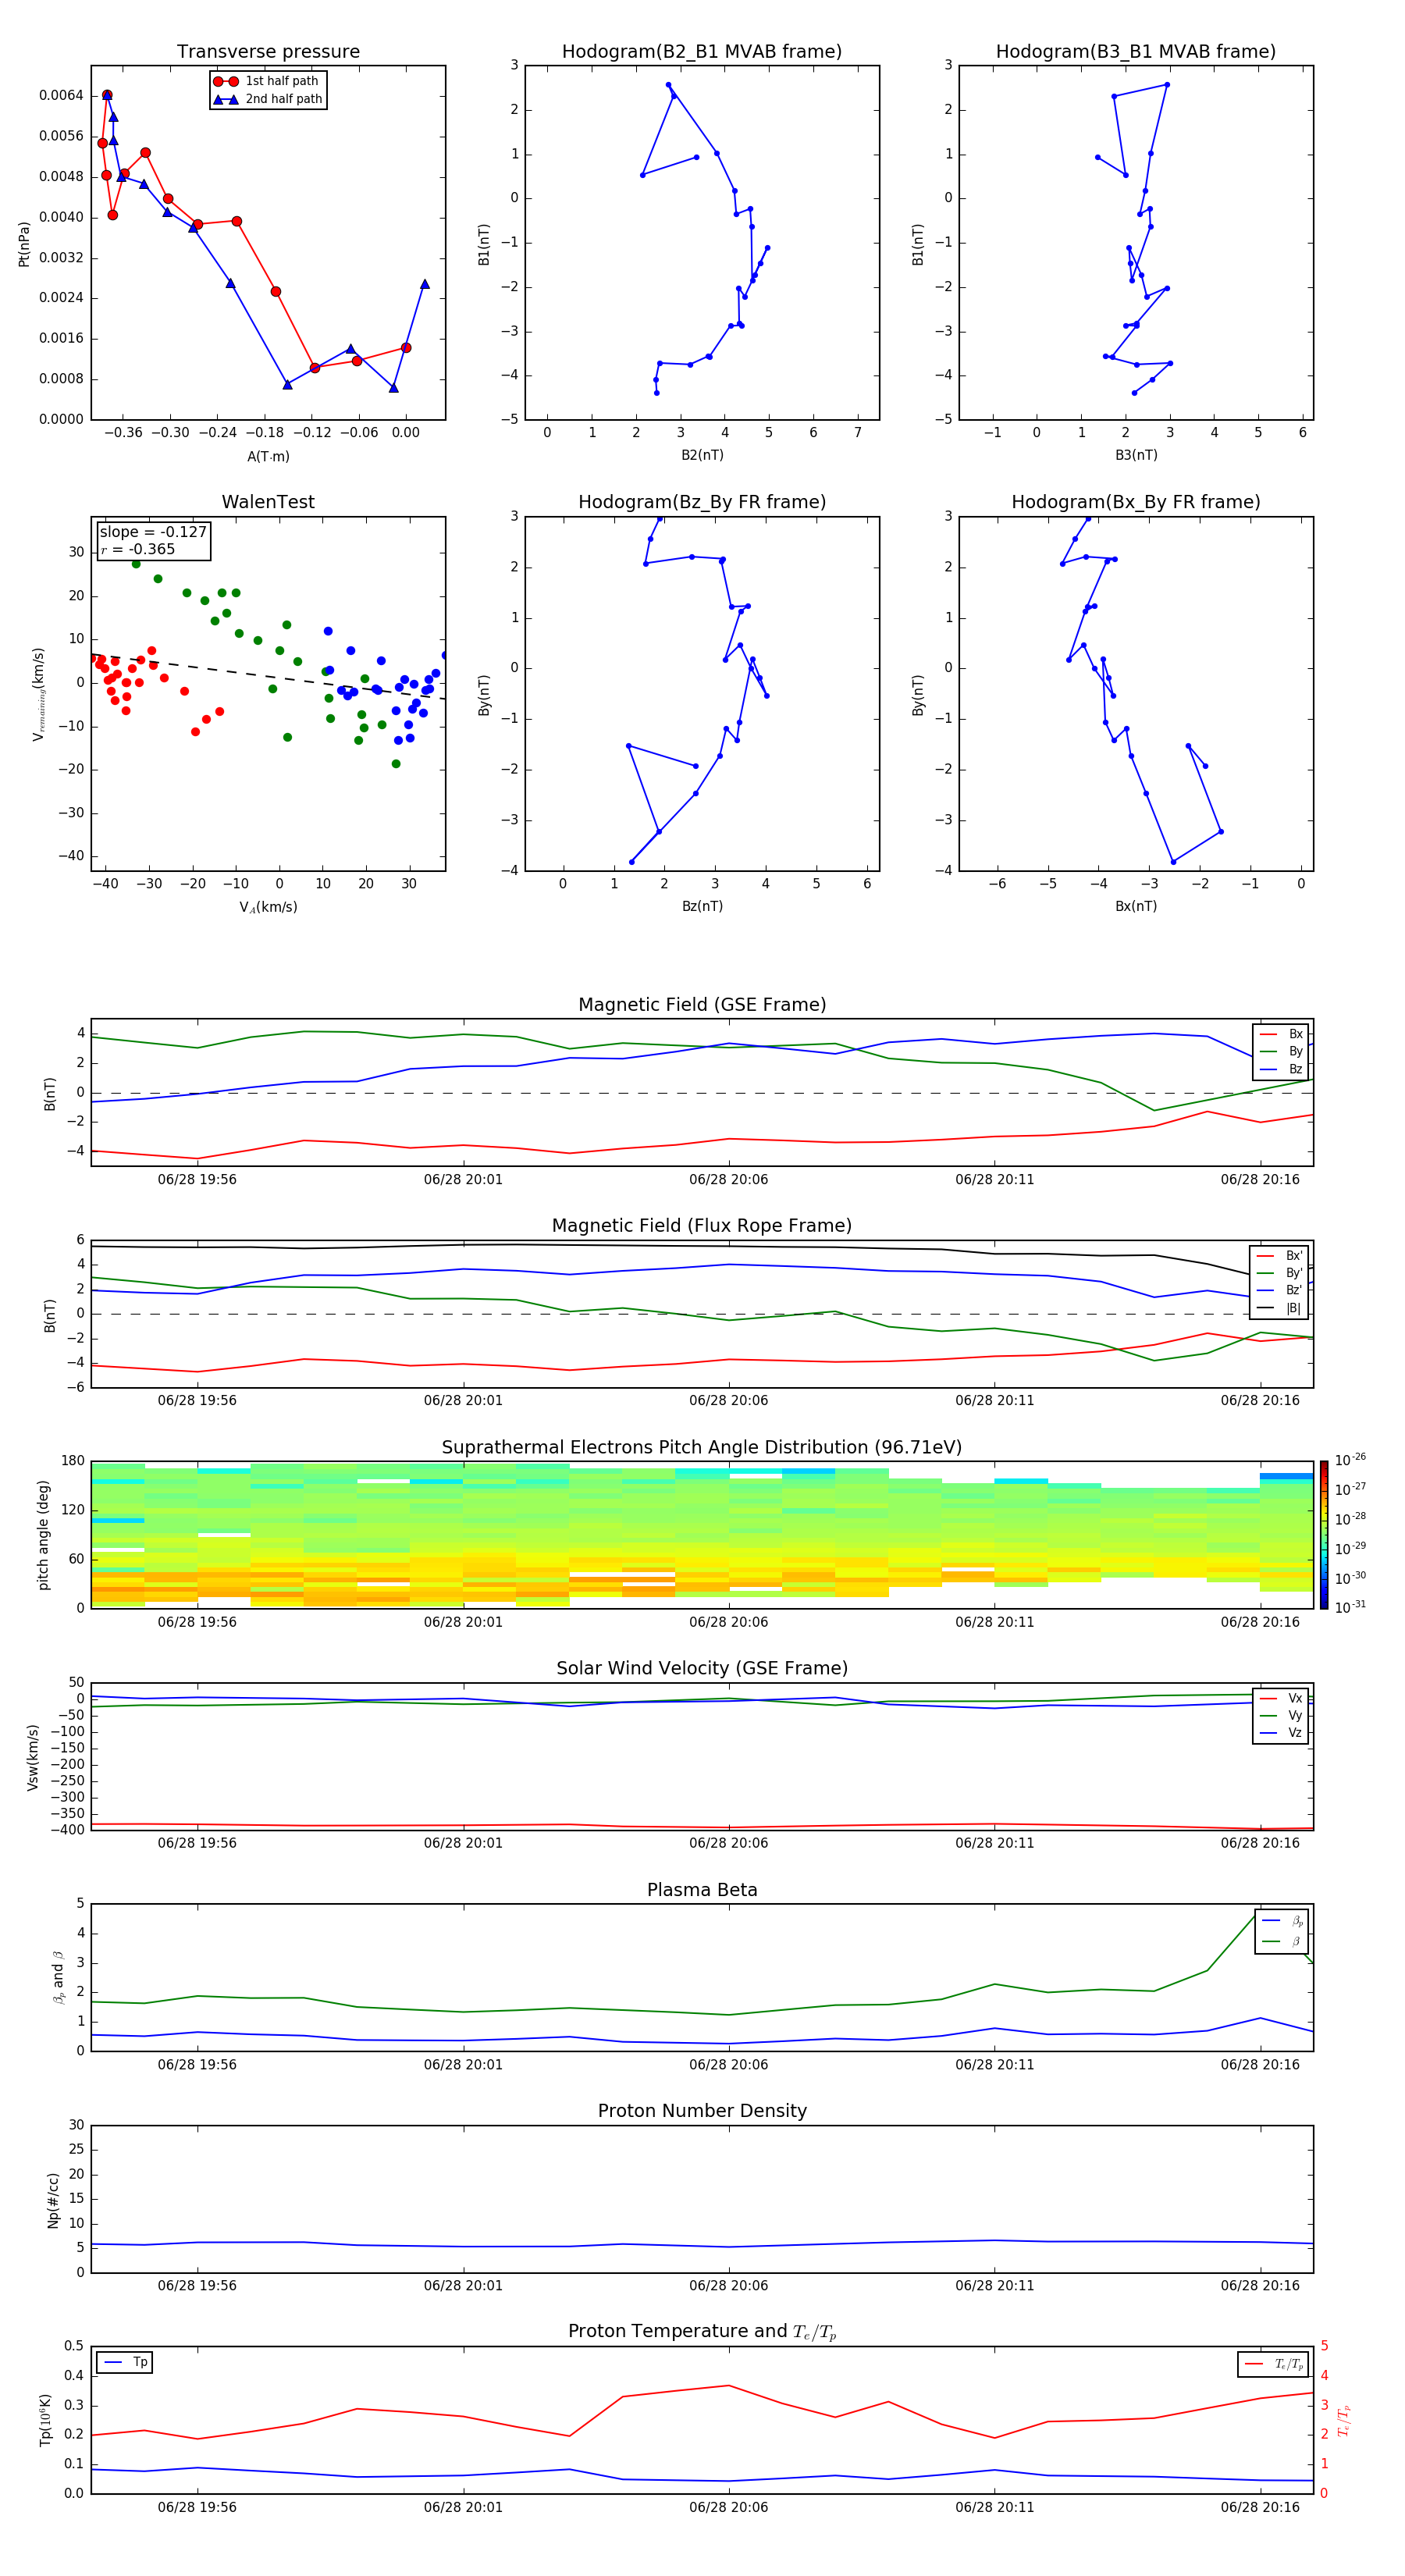Click the Suprathermal Electrons Pitch Angle title

(702, 1447)
